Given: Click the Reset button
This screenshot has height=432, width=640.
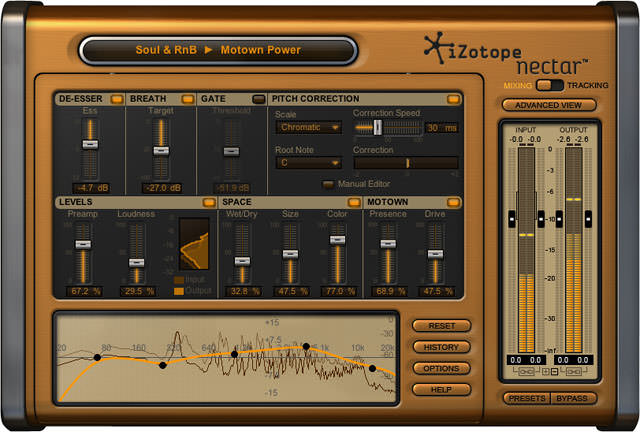Looking at the screenshot, I should click(x=442, y=326).
